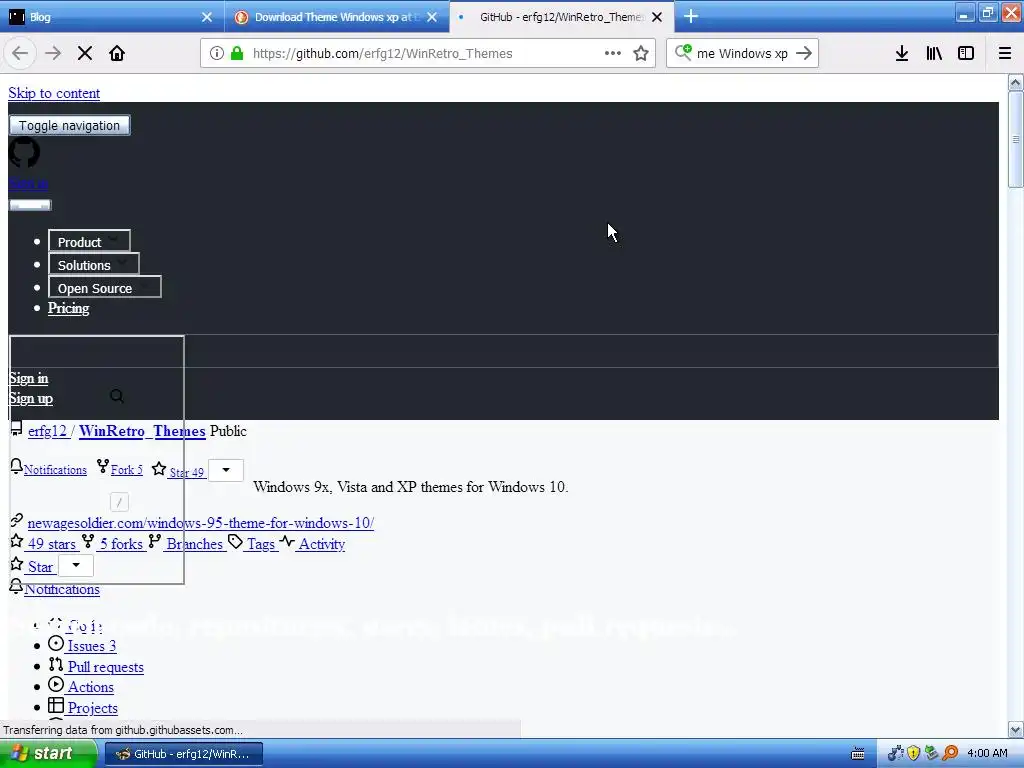Open a new browser tab
The height and width of the screenshot is (768, 1024).
point(691,16)
